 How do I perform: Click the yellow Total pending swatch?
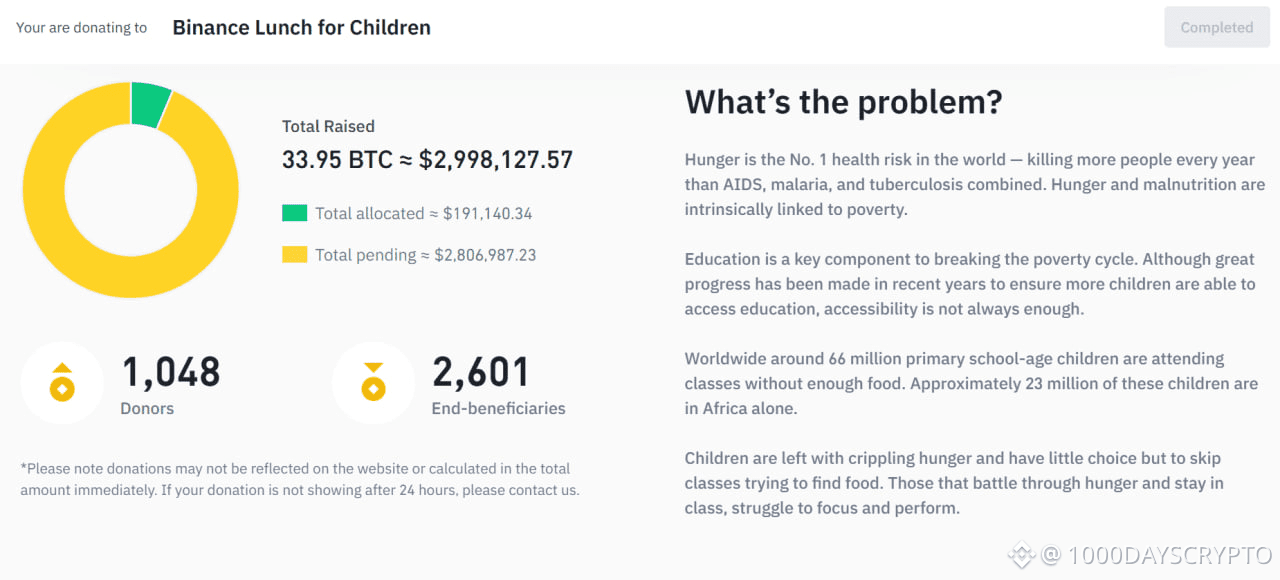[x=294, y=255]
